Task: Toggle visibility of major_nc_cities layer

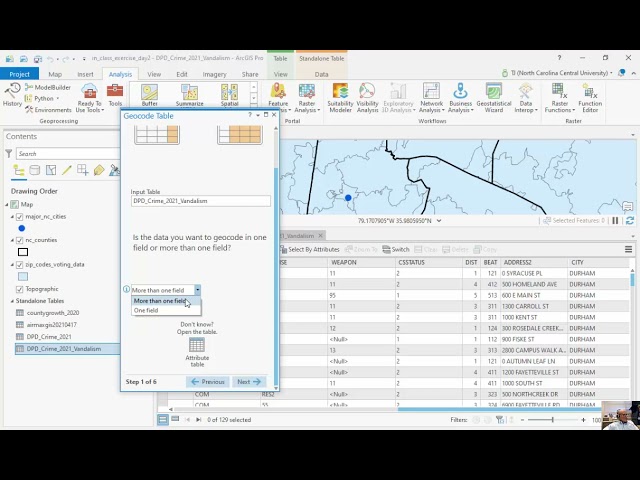Action: pyautogui.click(x=19, y=217)
